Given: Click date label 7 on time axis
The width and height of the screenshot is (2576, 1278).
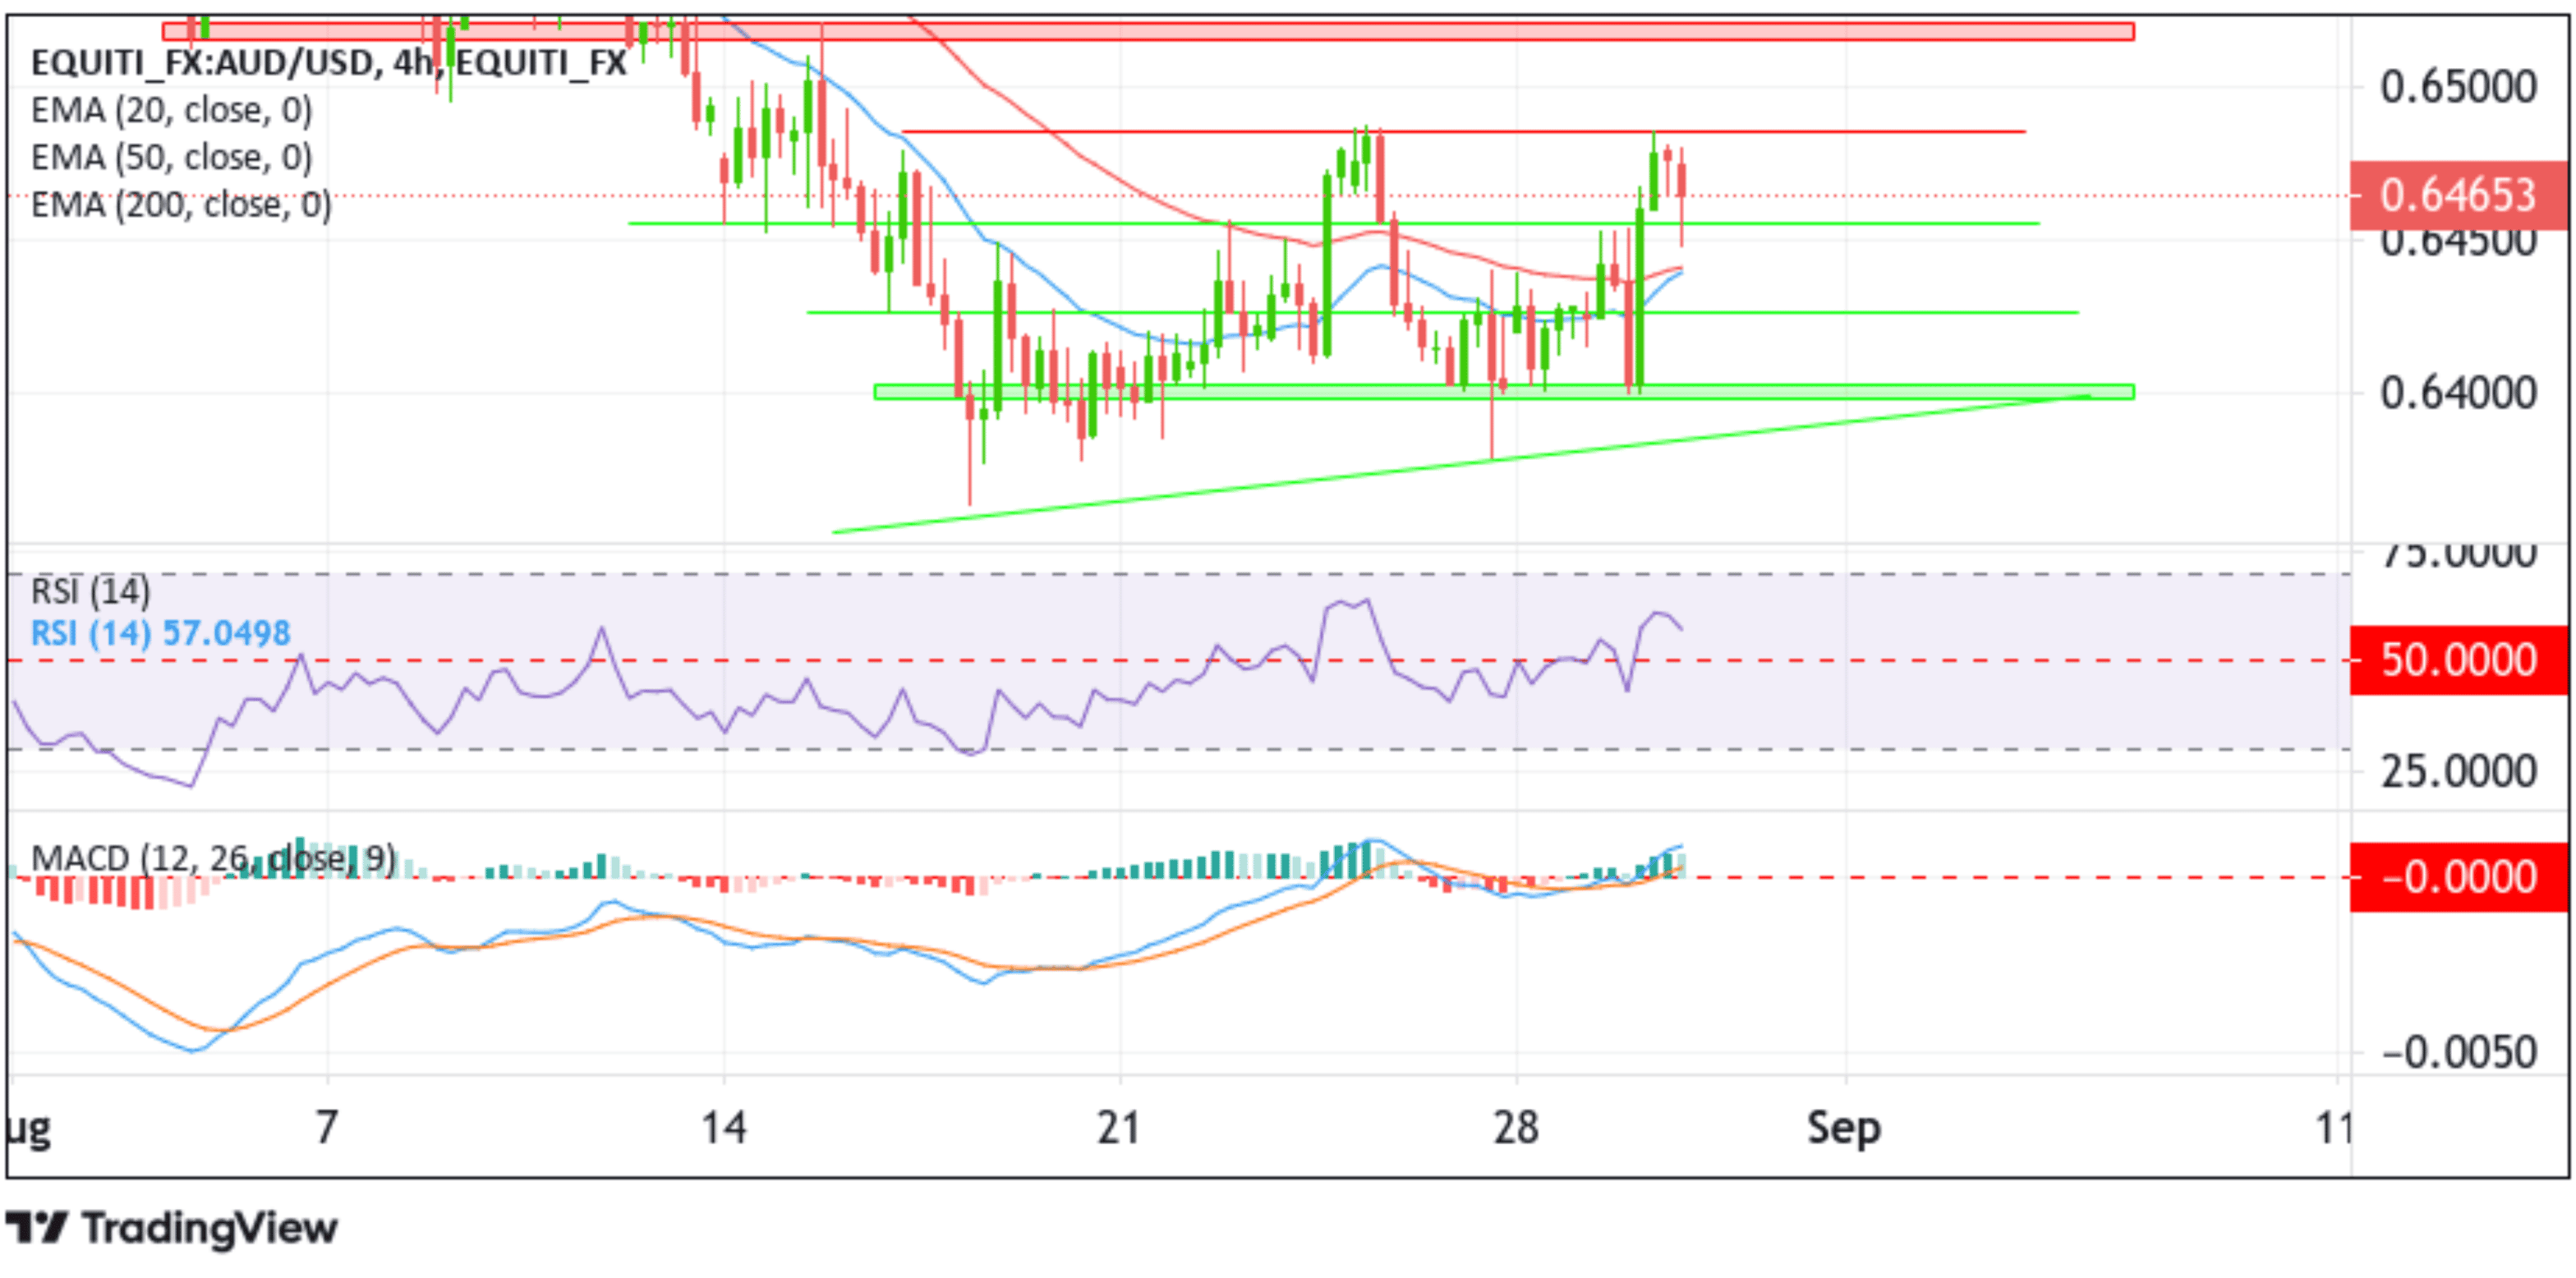Looking at the screenshot, I should 326,1128.
